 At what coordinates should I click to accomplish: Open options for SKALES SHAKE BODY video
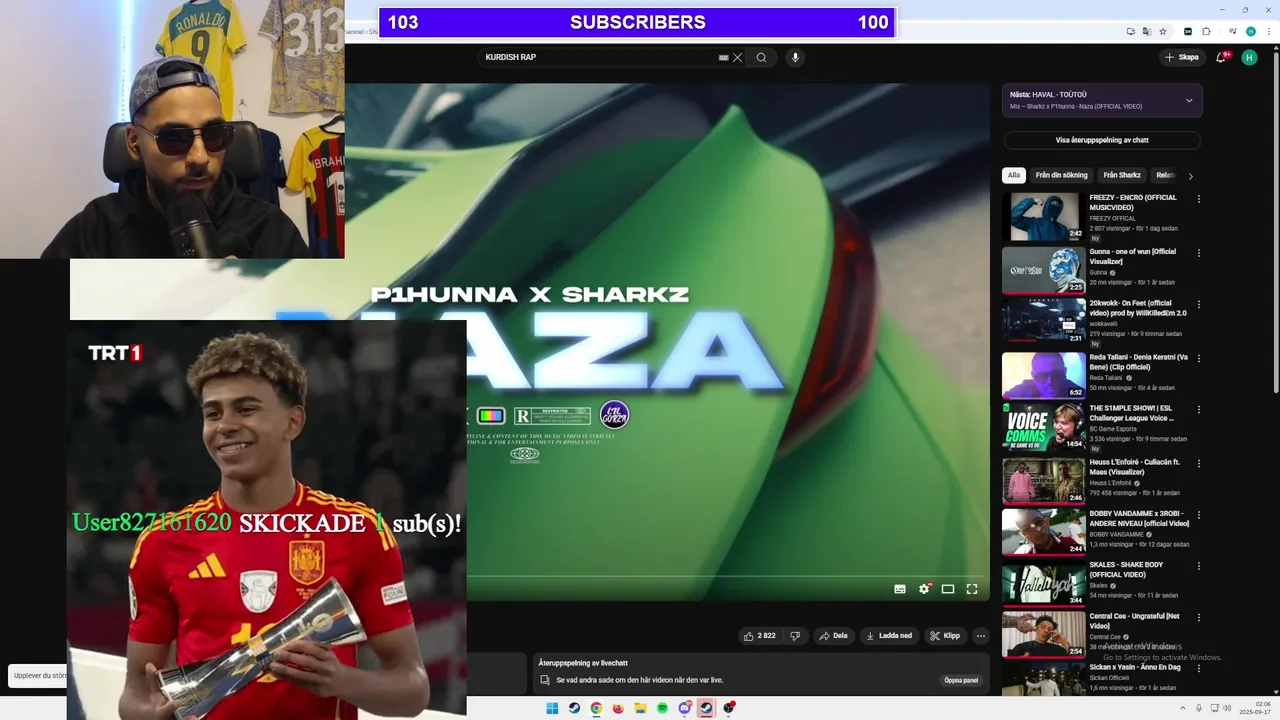[x=1199, y=567]
